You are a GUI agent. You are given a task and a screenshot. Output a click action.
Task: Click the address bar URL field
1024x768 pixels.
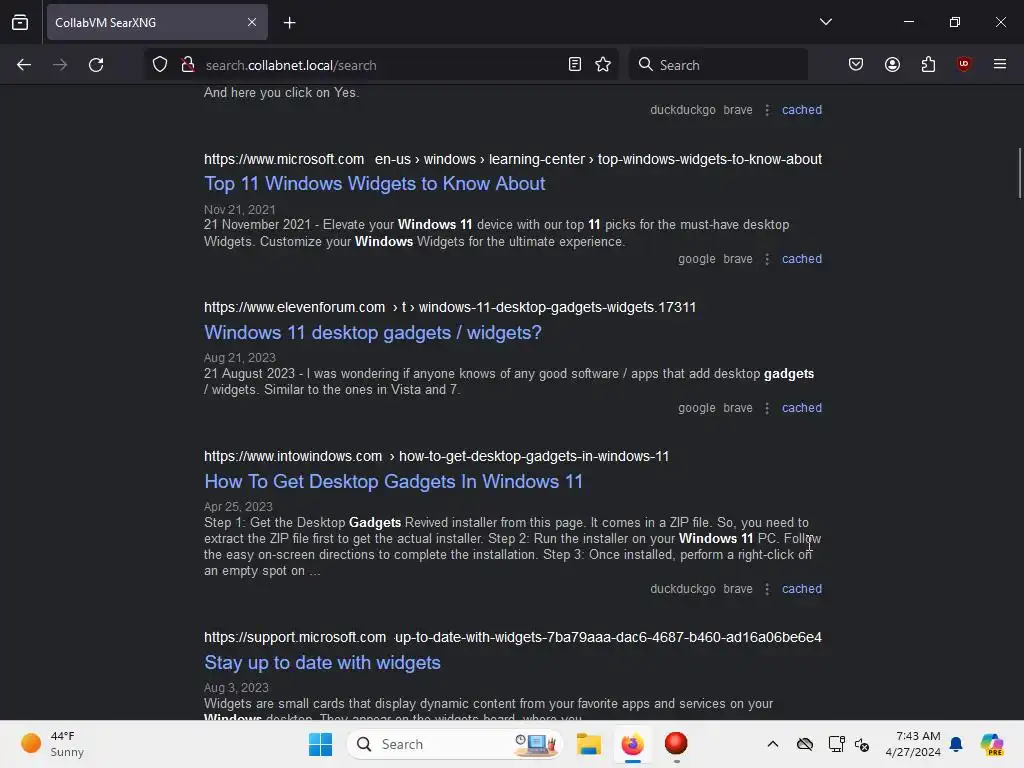[x=381, y=65]
